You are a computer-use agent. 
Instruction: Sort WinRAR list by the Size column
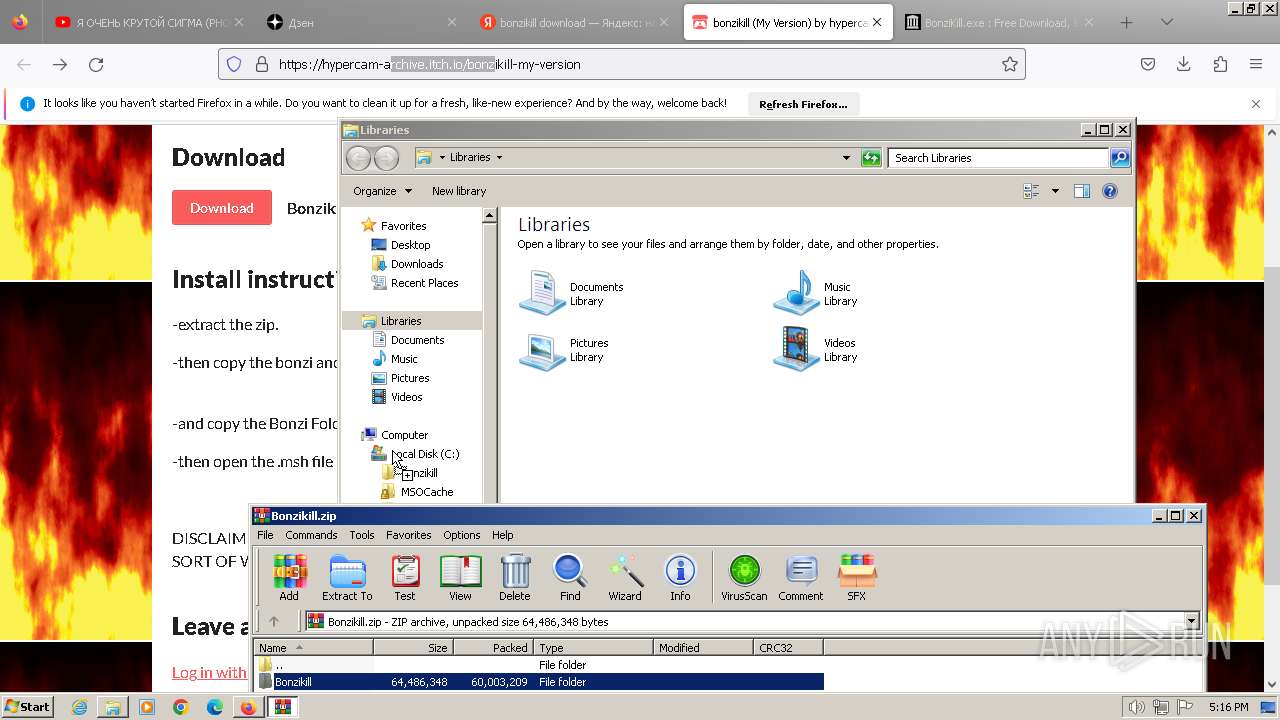[x=413, y=648]
